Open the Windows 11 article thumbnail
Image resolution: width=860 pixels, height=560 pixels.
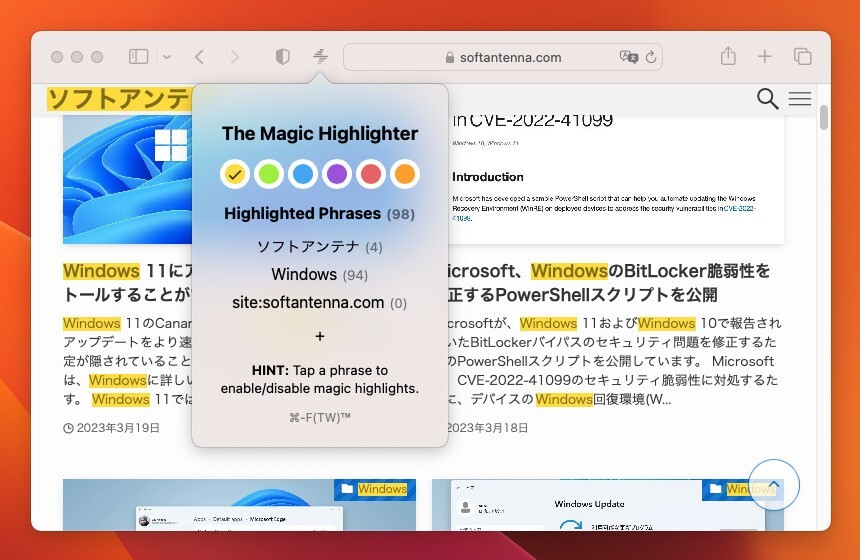coord(127,179)
